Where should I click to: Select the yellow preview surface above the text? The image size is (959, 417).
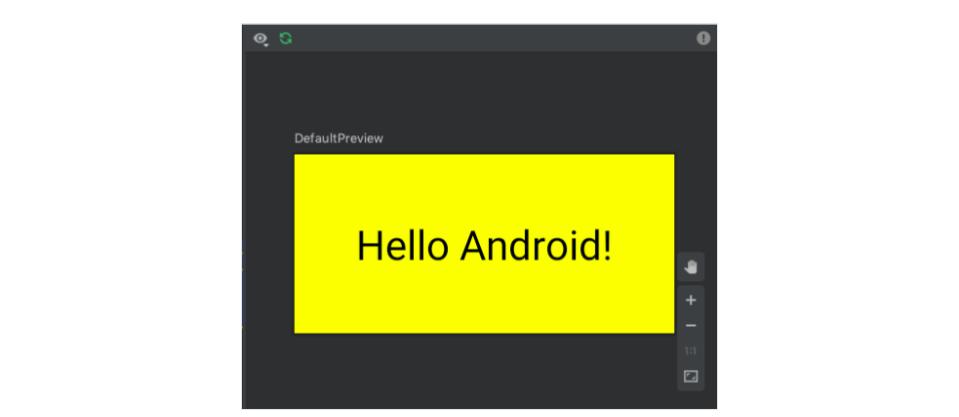pos(484,185)
